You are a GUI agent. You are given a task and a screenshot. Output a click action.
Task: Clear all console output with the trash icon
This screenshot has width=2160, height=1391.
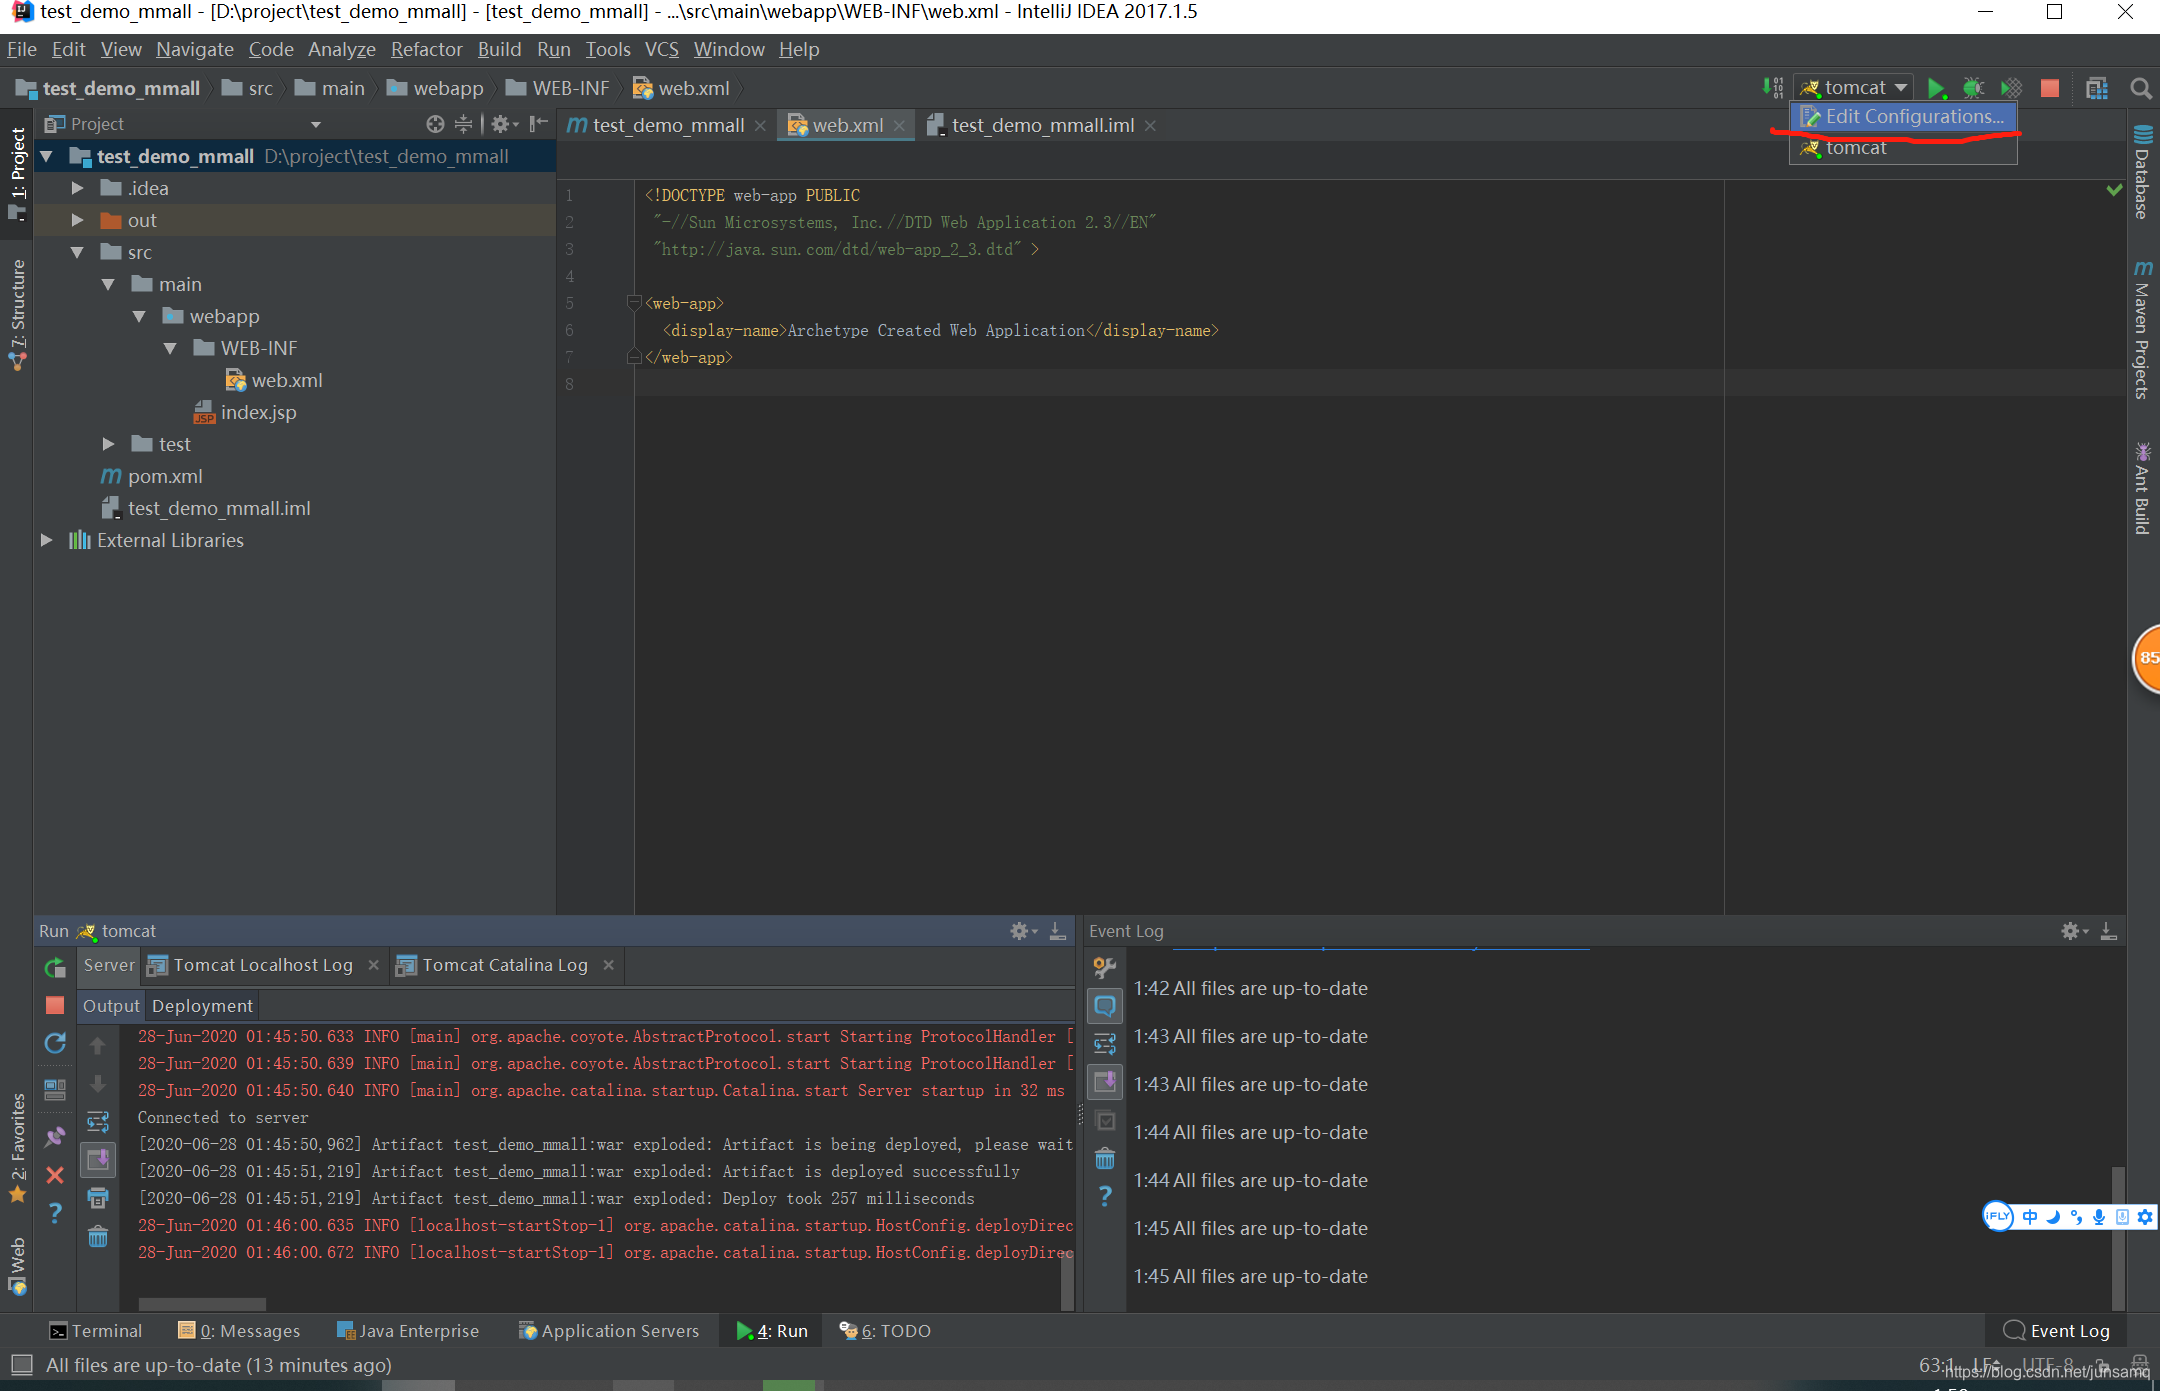click(x=98, y=1237)
